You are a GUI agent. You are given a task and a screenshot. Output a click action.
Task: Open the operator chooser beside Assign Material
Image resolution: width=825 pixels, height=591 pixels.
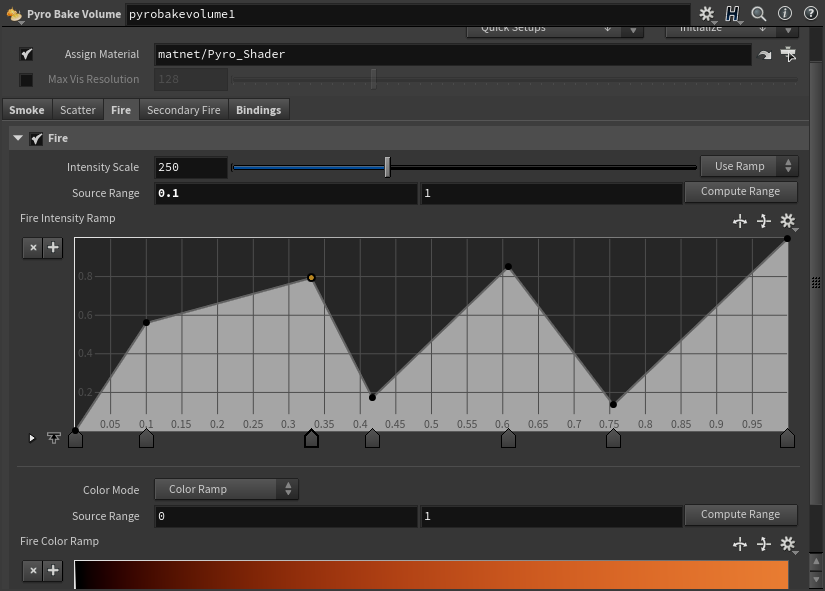point(789,54)
